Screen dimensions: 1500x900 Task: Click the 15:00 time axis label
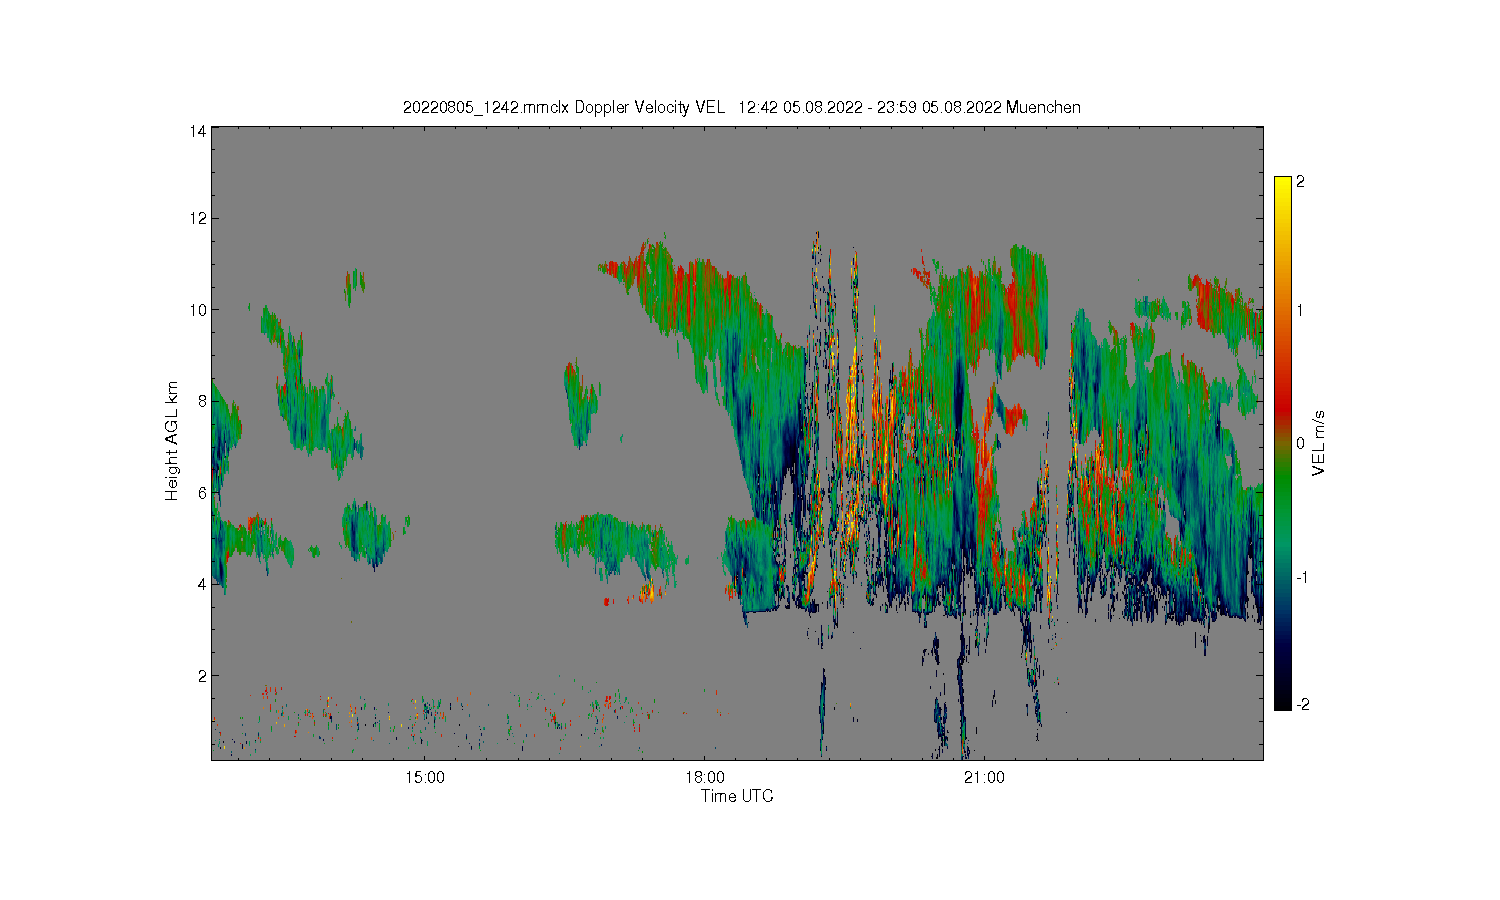[425, 778]
